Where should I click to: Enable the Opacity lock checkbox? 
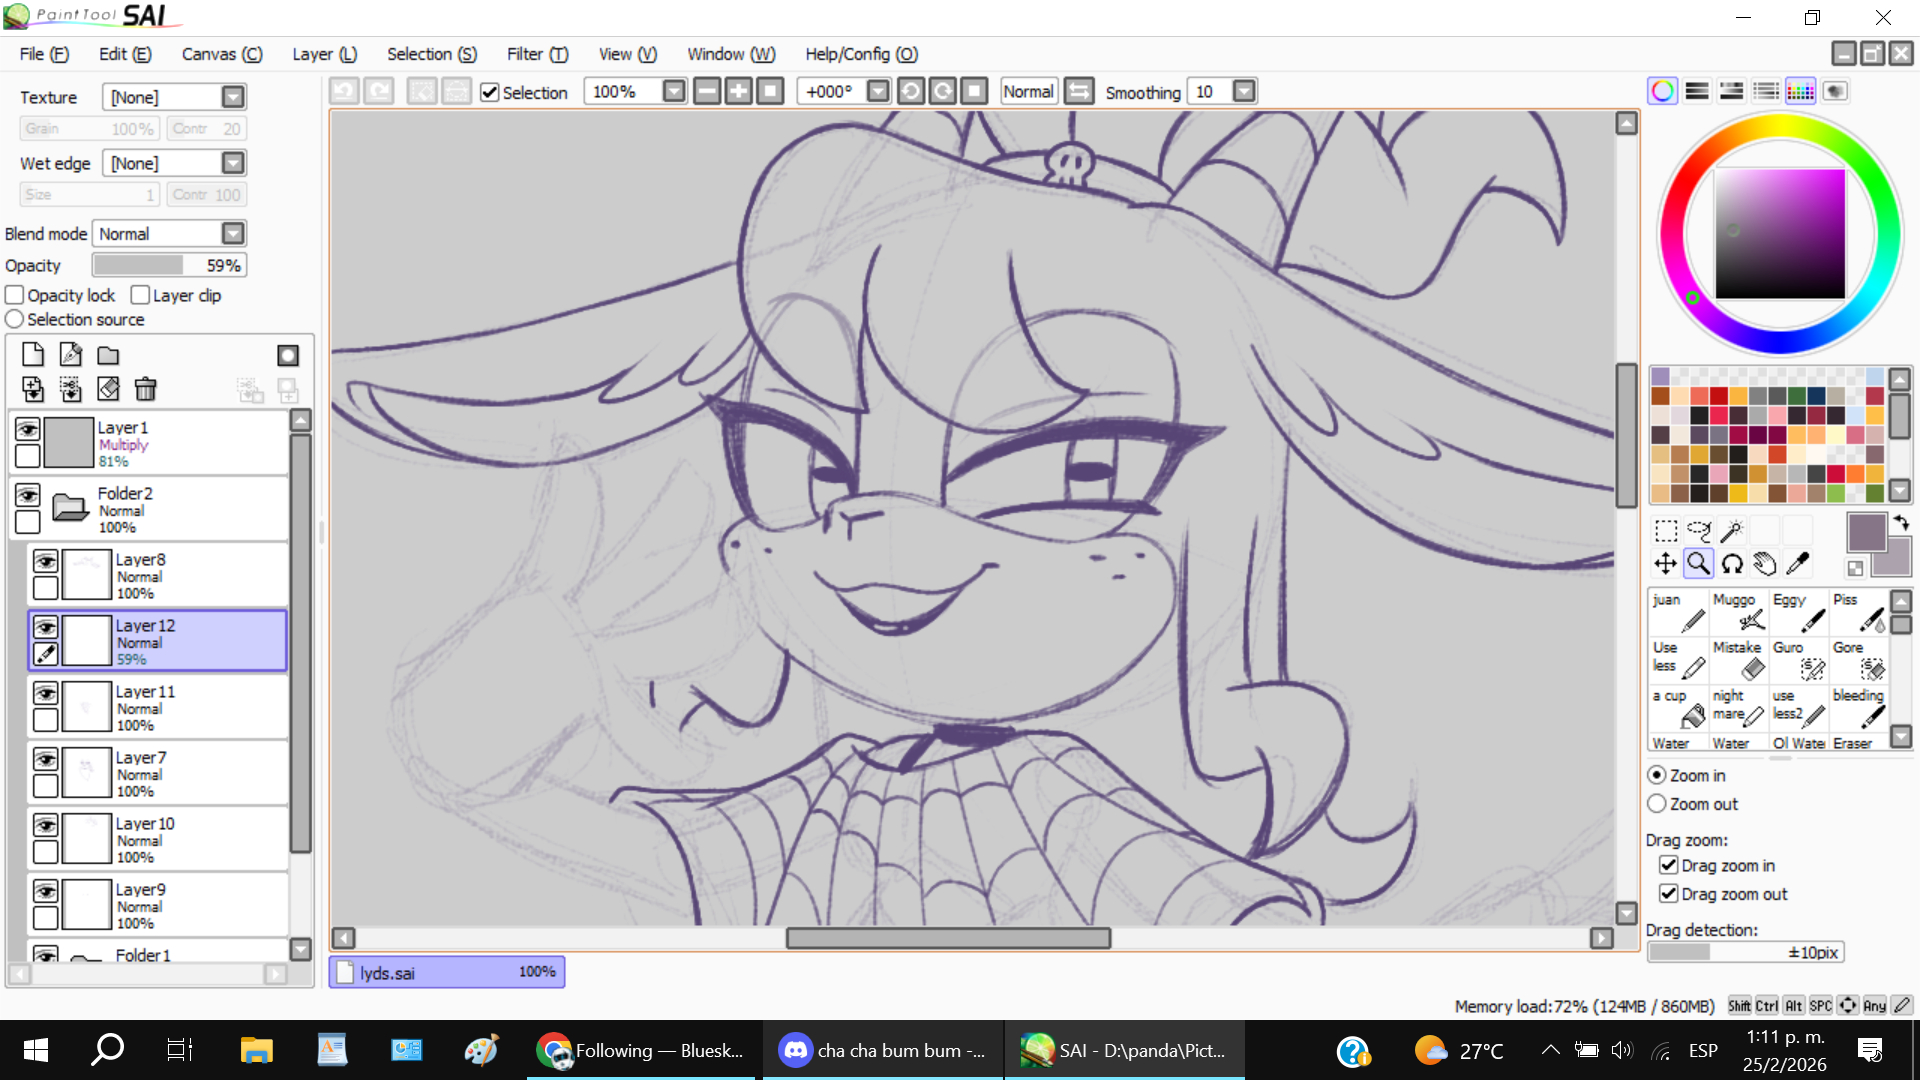(x=15, y=295)
